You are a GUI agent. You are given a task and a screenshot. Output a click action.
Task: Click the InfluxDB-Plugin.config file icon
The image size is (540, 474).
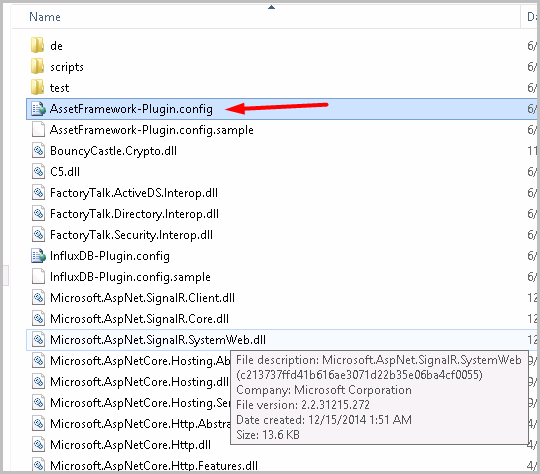point(38,256)
